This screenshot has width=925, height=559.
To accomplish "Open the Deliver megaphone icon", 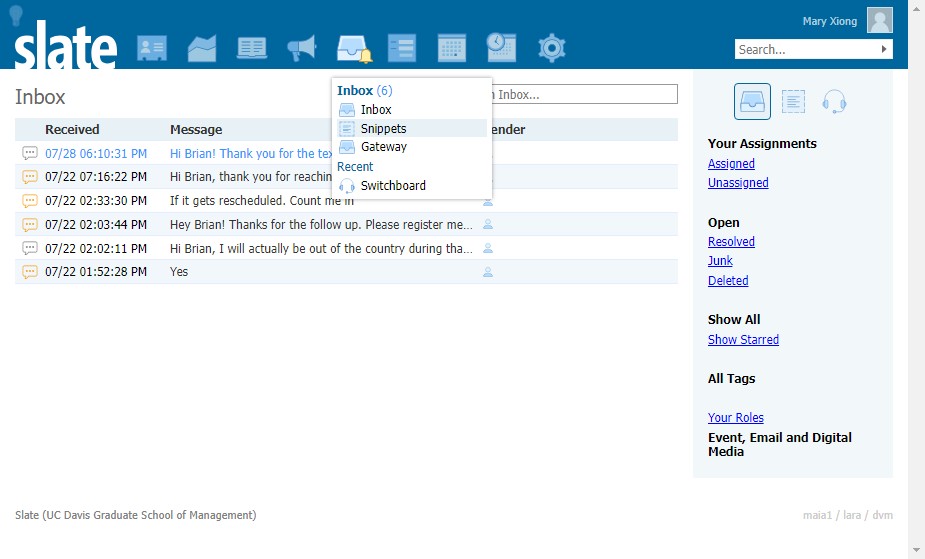I will coord(302,48).
